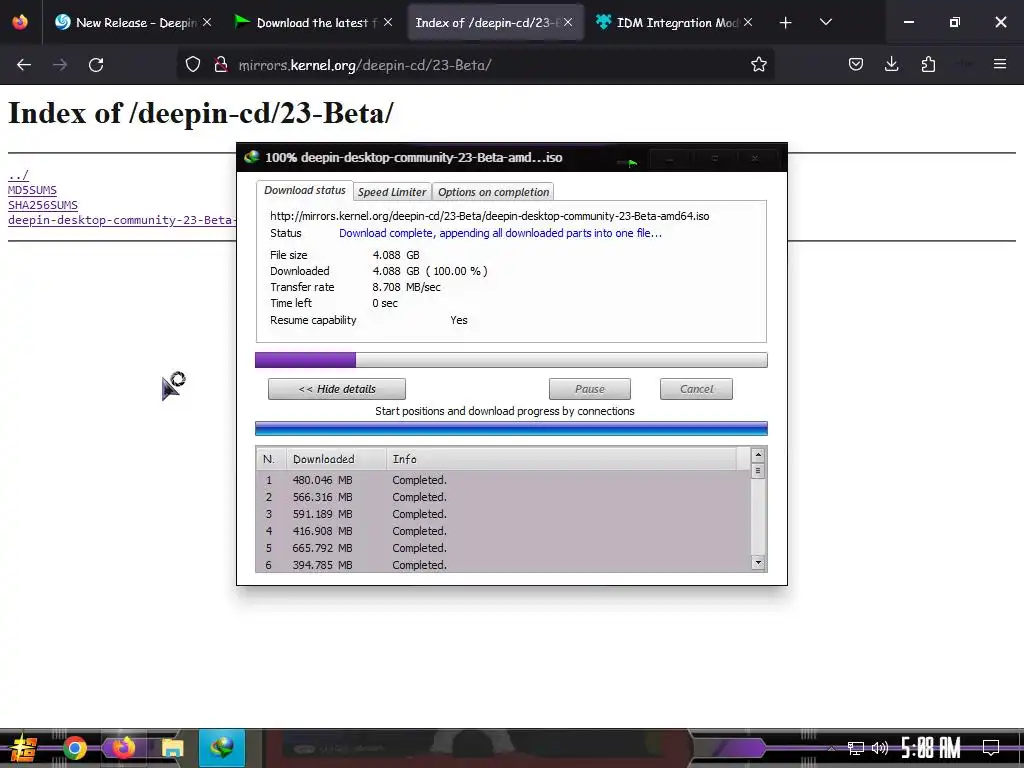Open the extensions puzzle icon
The width and height of the screenshot is (1024, 768).
click(x=928, y=65)
